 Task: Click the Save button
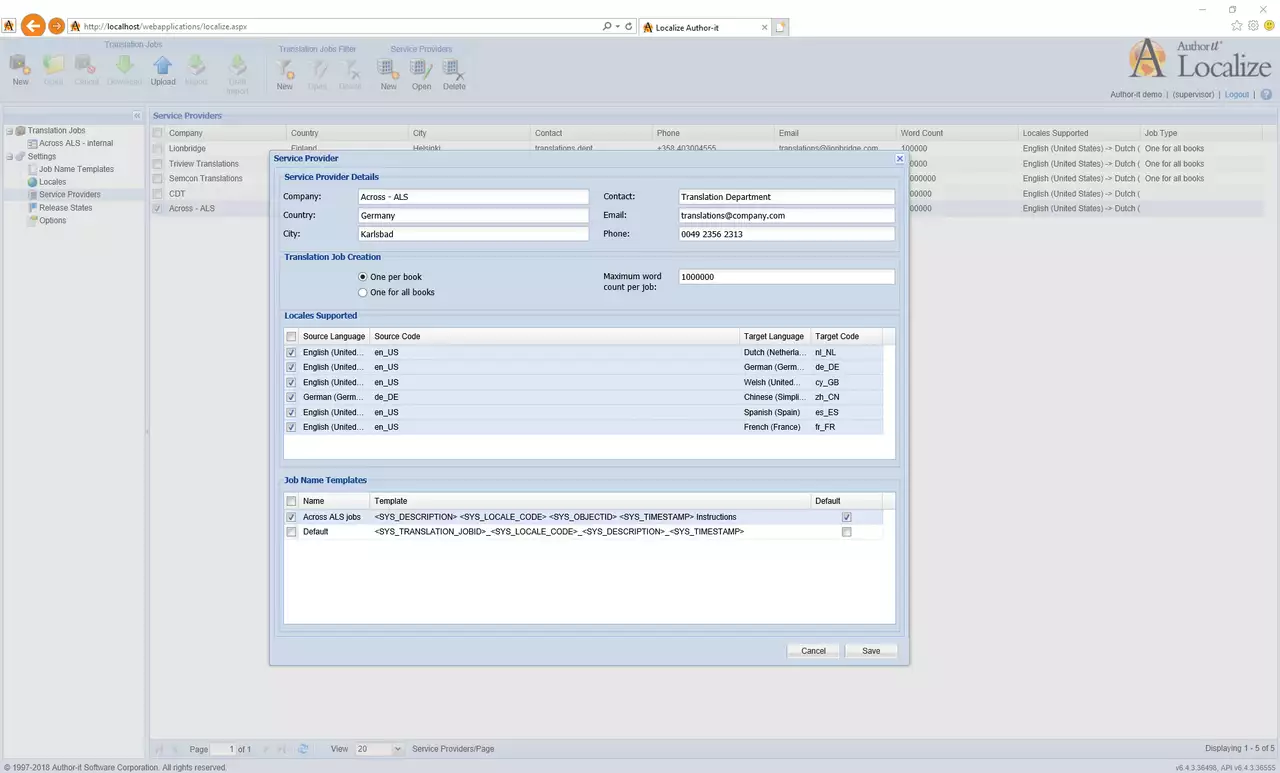(x=871, y=651)
